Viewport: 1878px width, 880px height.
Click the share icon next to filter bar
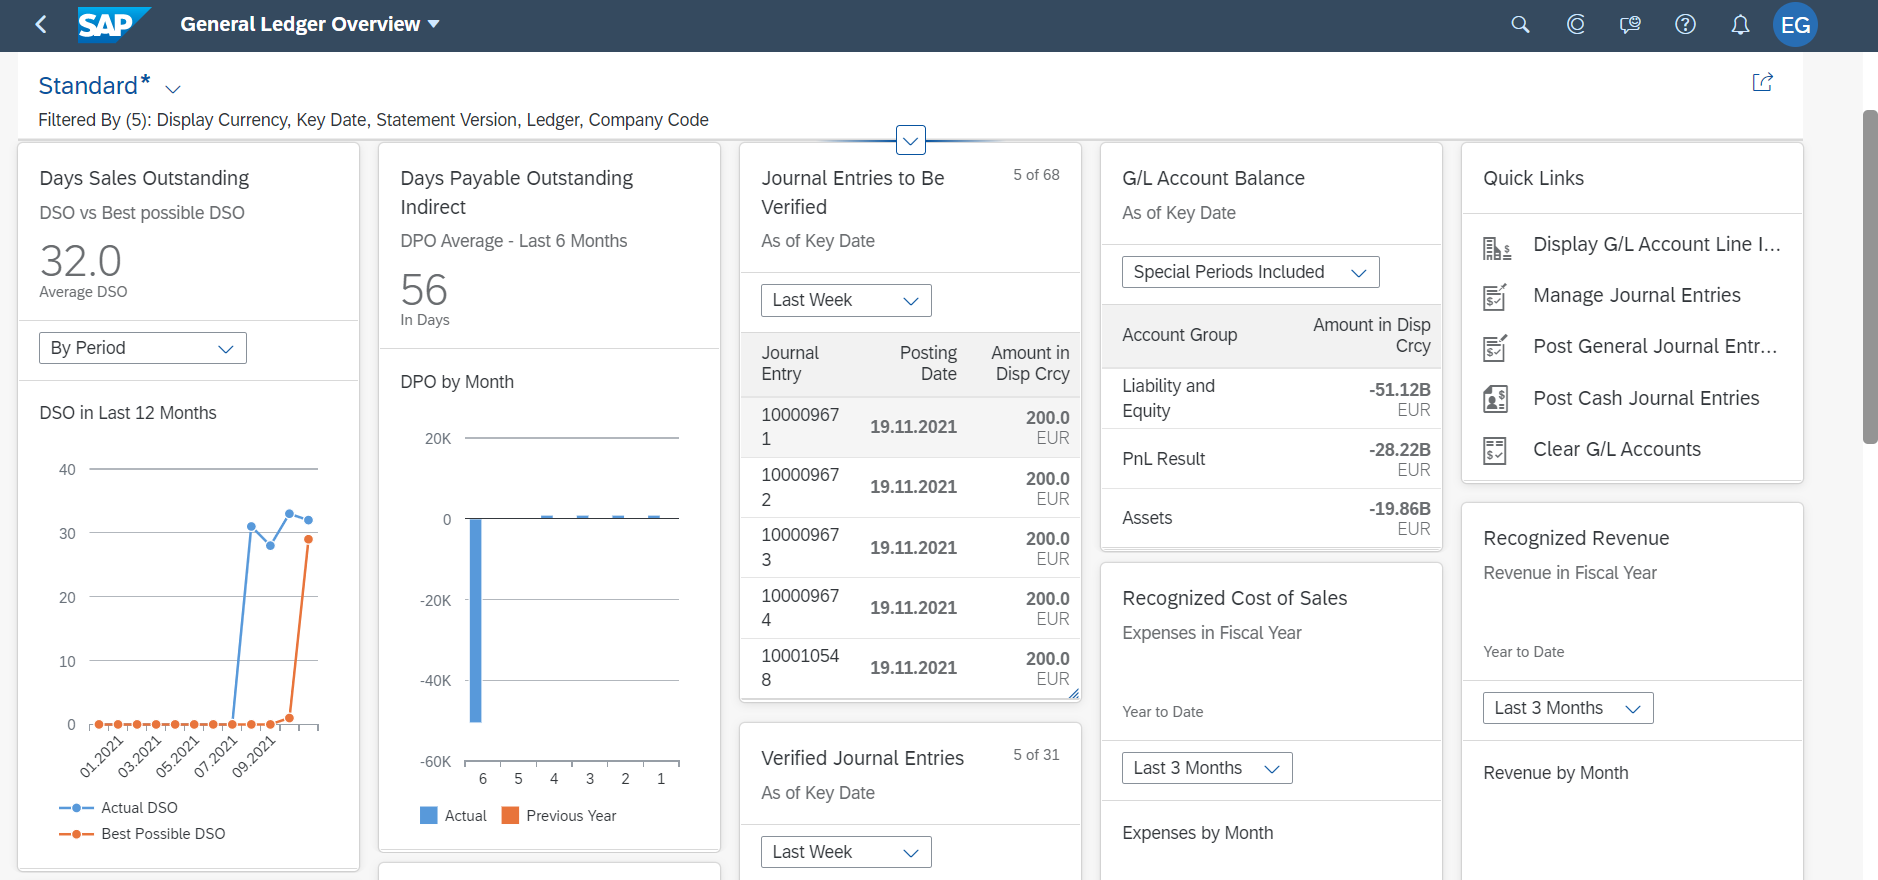pos(1762,82)
